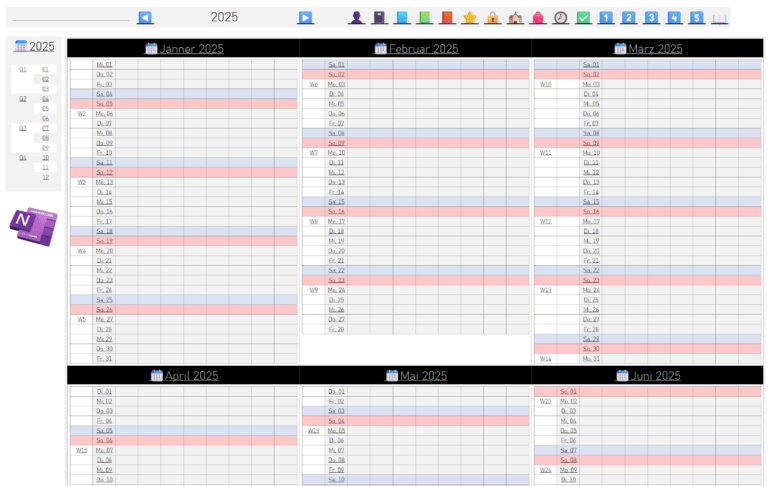Open week W15 in April

tap(81, 450)
